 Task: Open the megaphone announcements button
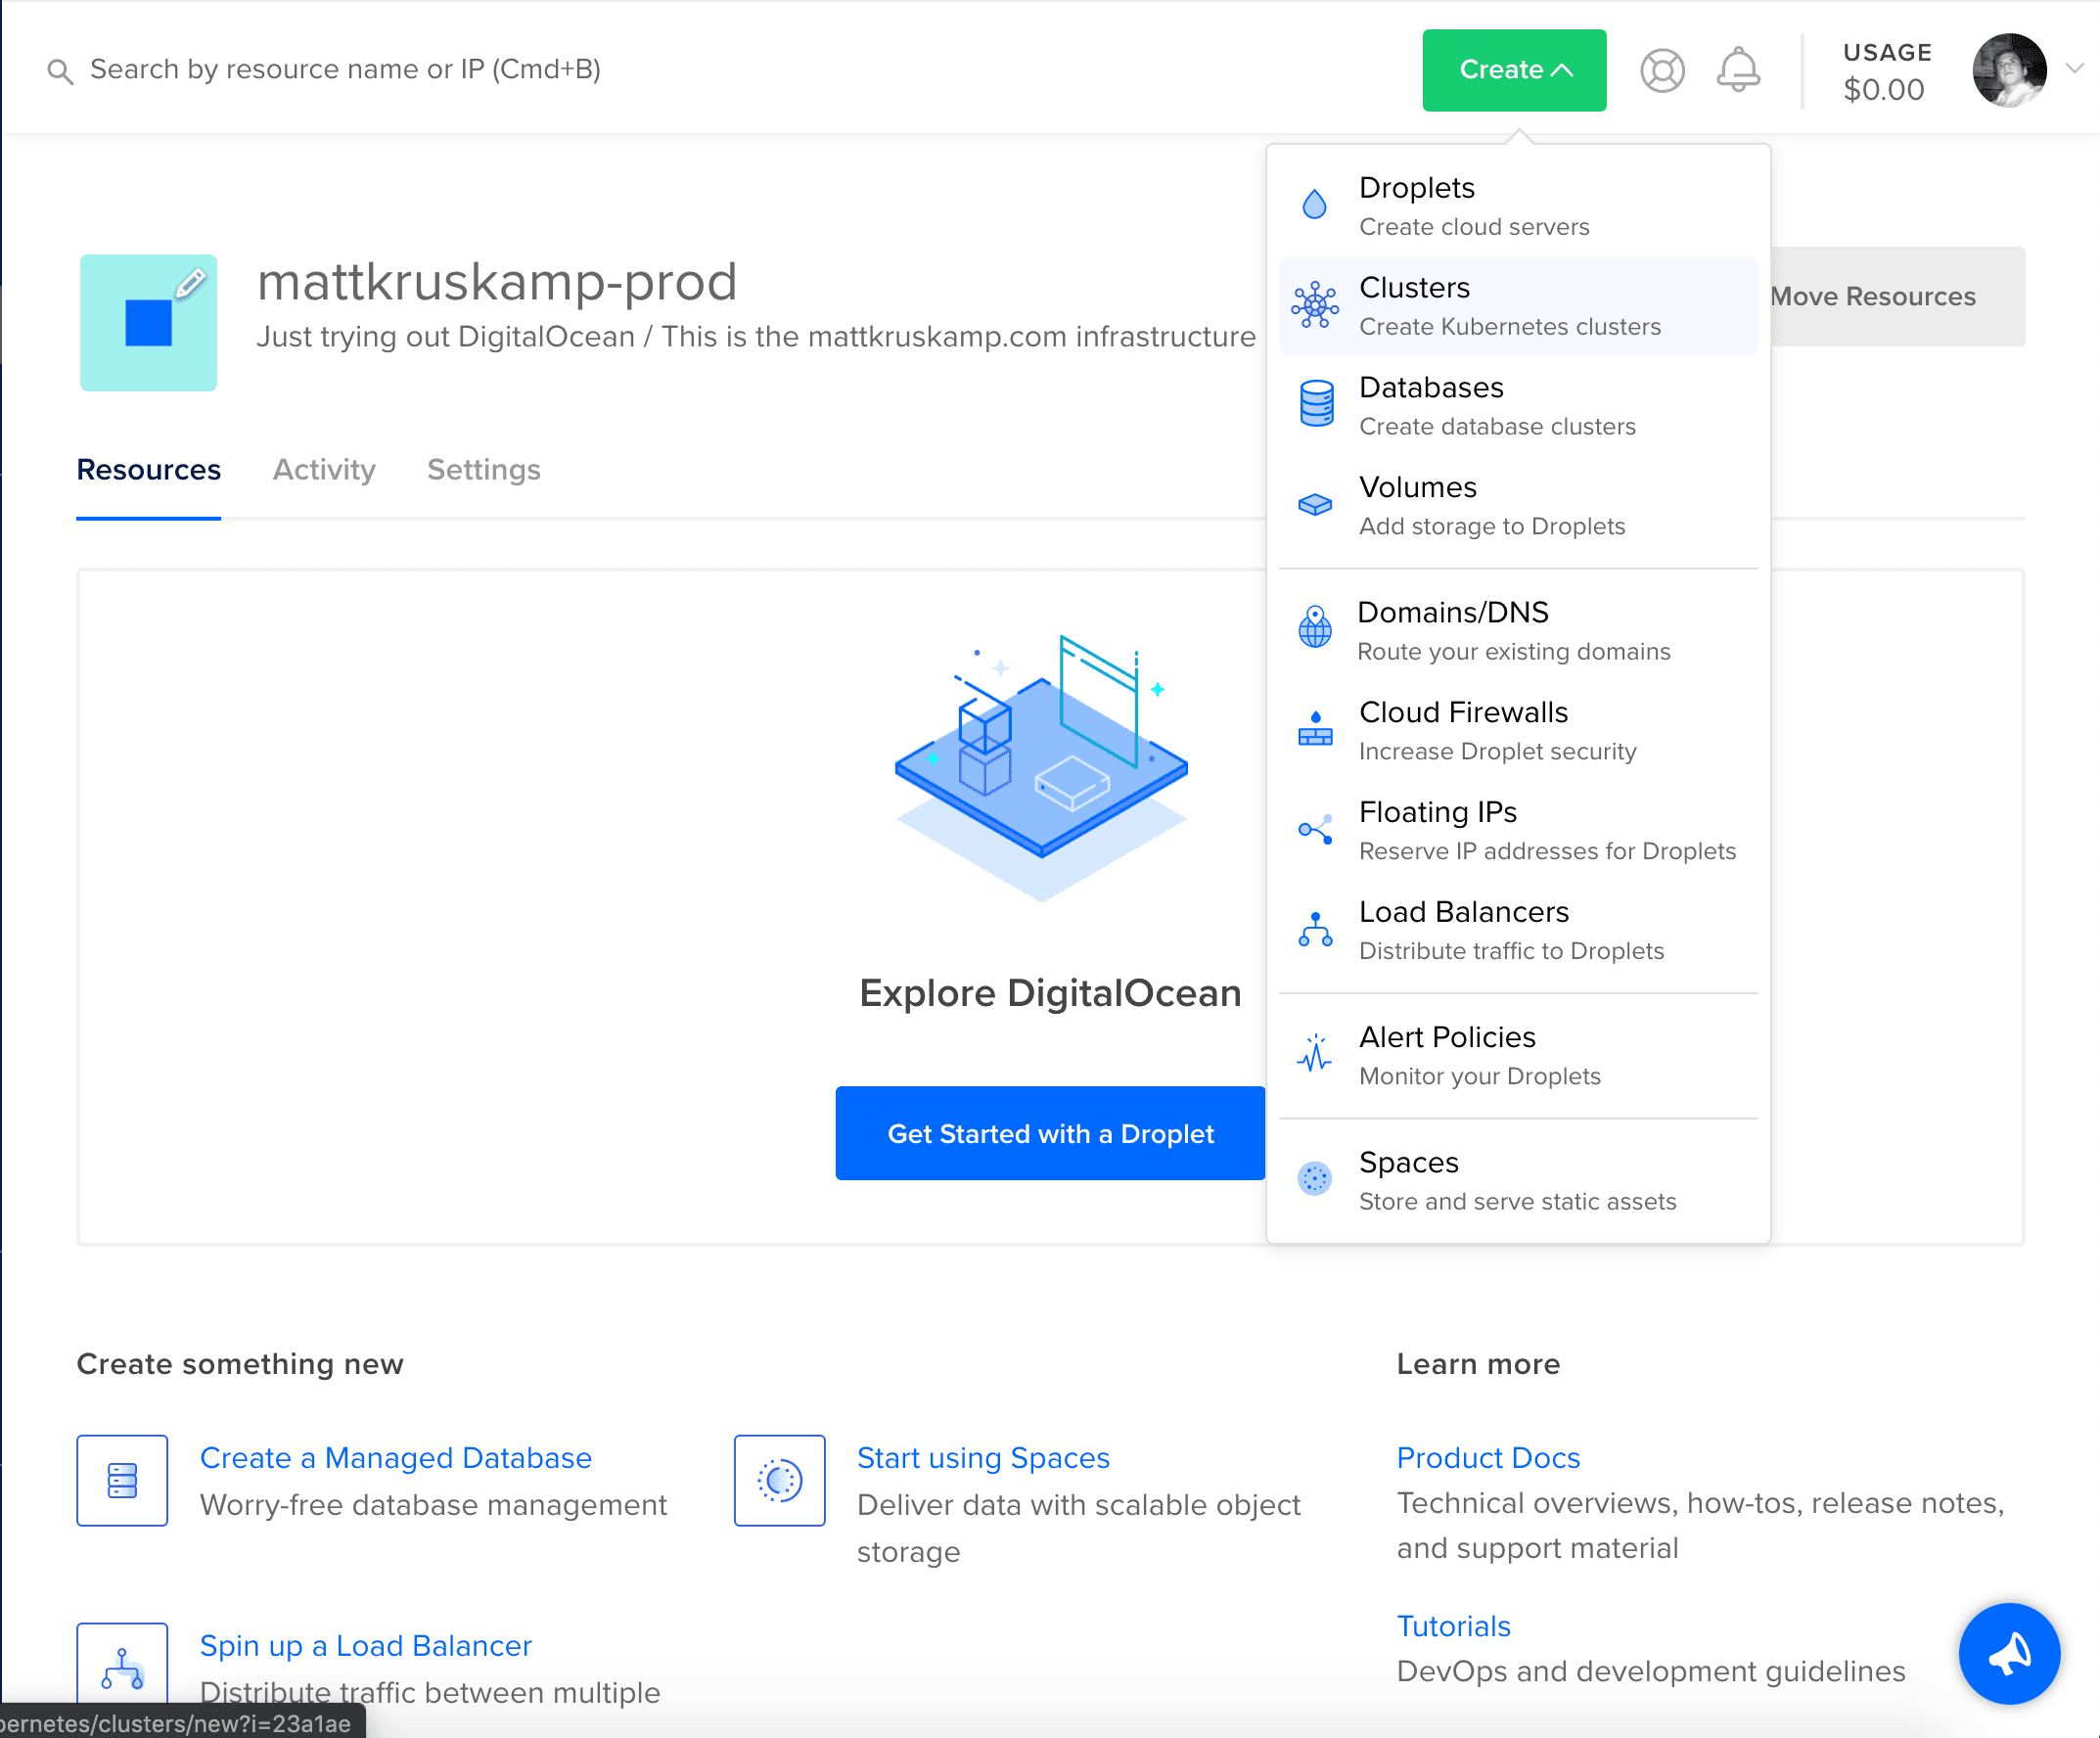2009,1654
